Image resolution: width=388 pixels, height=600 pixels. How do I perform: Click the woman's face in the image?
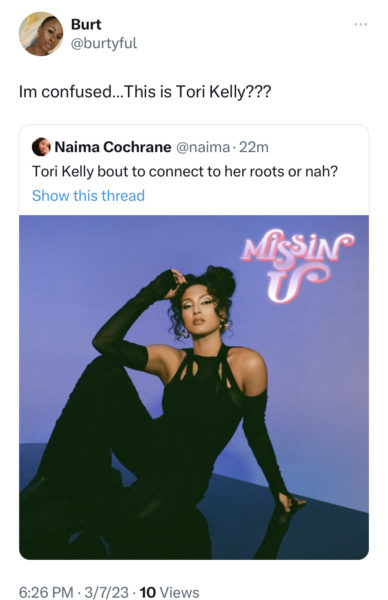point(201,308)
